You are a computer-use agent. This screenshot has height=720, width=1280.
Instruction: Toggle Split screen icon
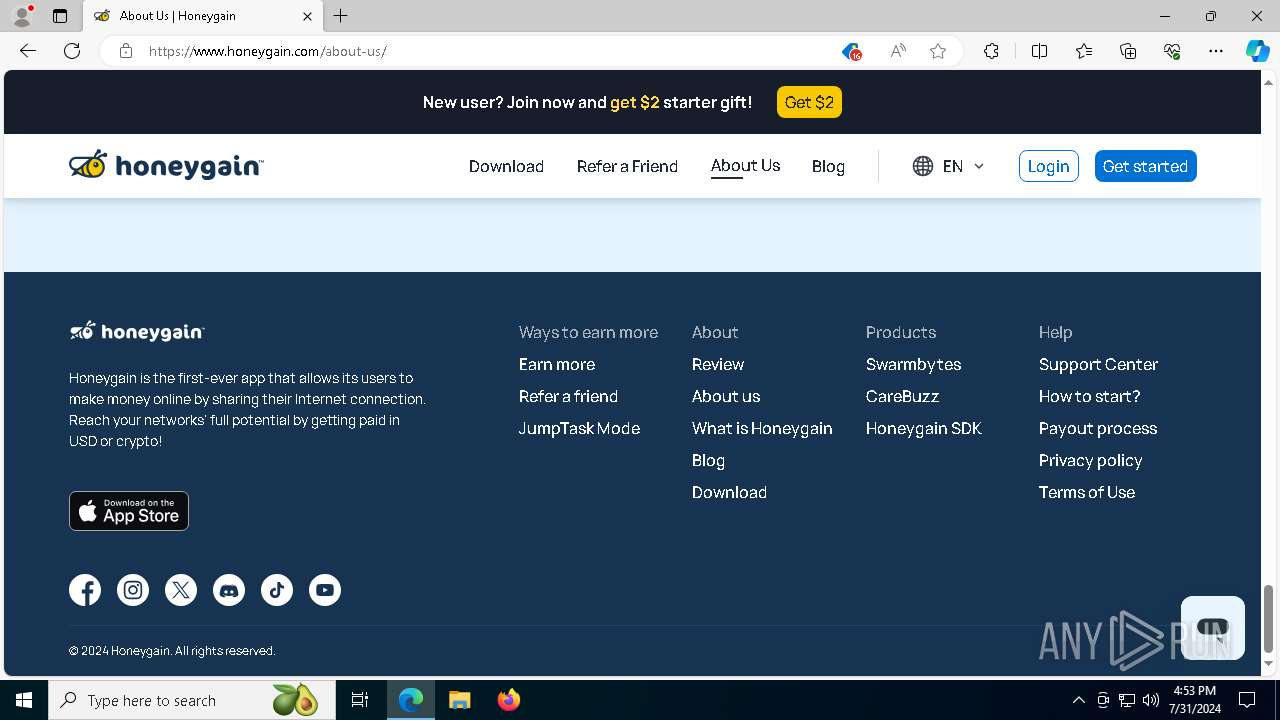(x=1039, y=51)
